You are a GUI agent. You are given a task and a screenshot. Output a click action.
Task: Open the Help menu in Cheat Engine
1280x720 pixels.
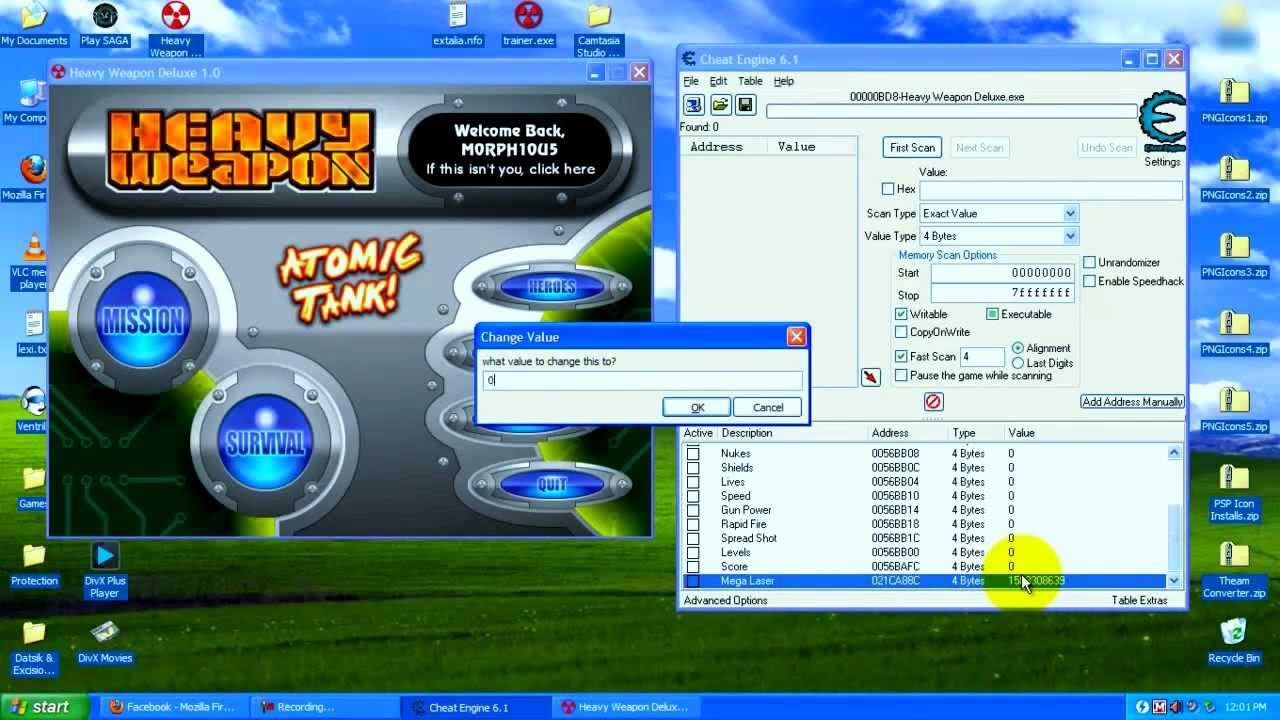[784, 81]
